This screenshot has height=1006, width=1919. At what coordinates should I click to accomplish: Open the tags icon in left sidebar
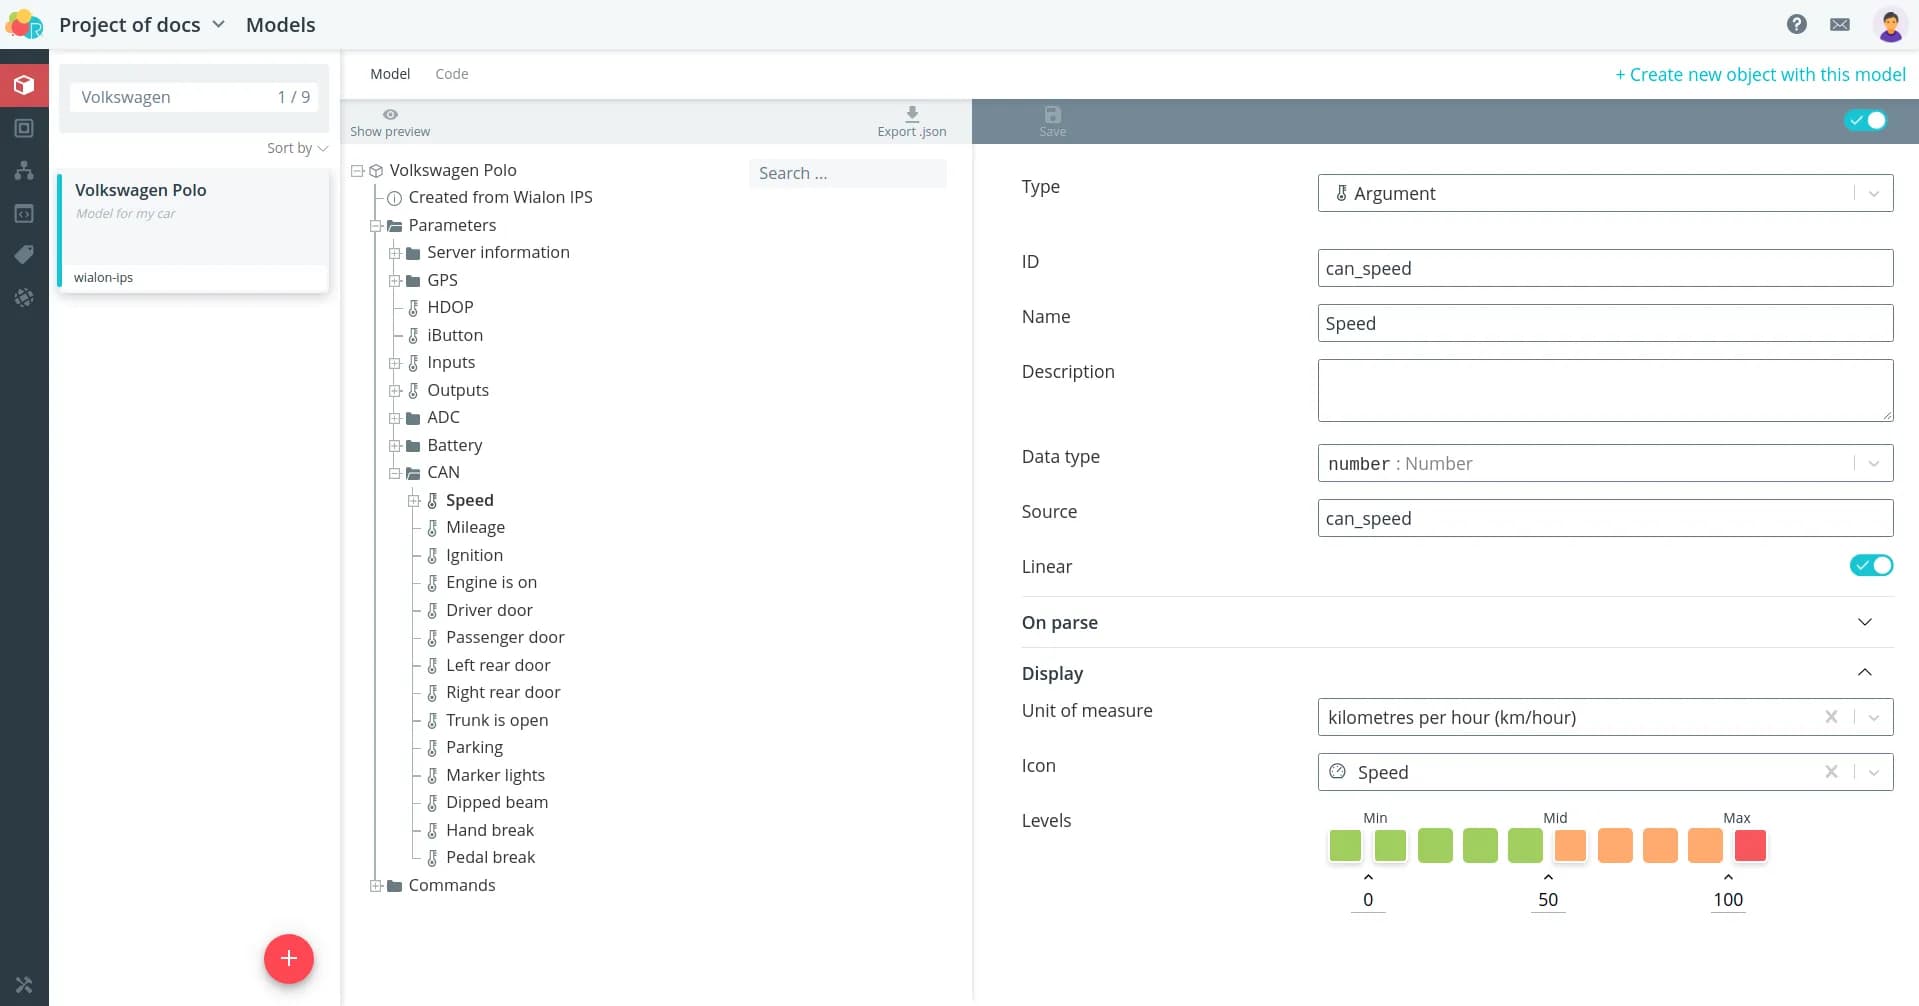[x=24, y=255]
